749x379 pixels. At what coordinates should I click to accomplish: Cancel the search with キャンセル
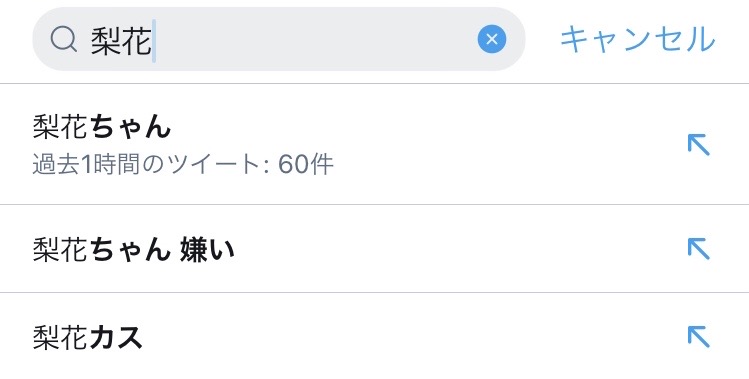click(638, 39)
